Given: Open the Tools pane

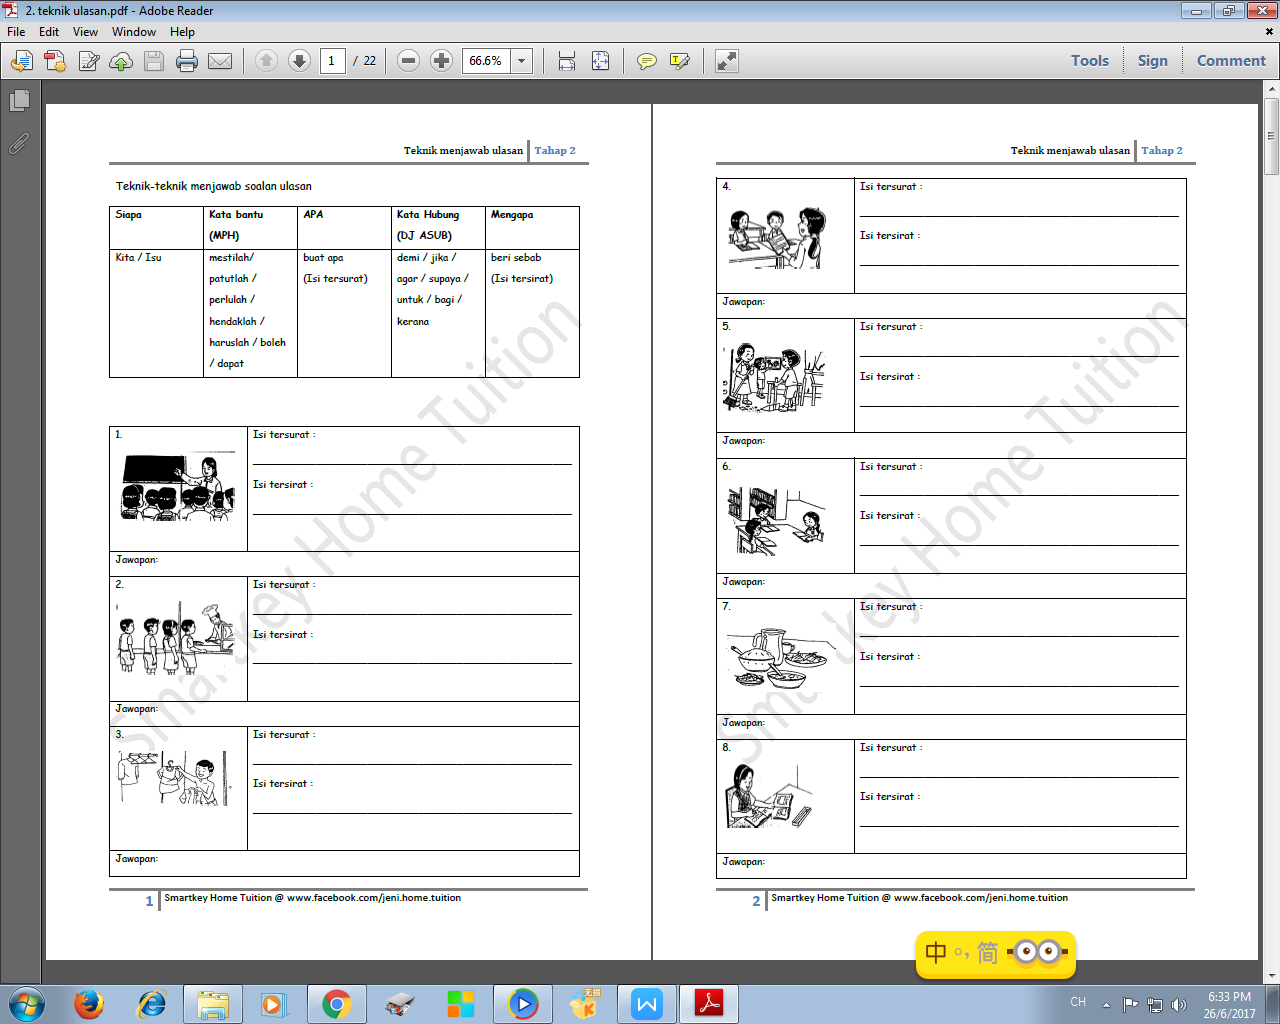Looking at the screenshot, I should click(x=1090, y=61).
